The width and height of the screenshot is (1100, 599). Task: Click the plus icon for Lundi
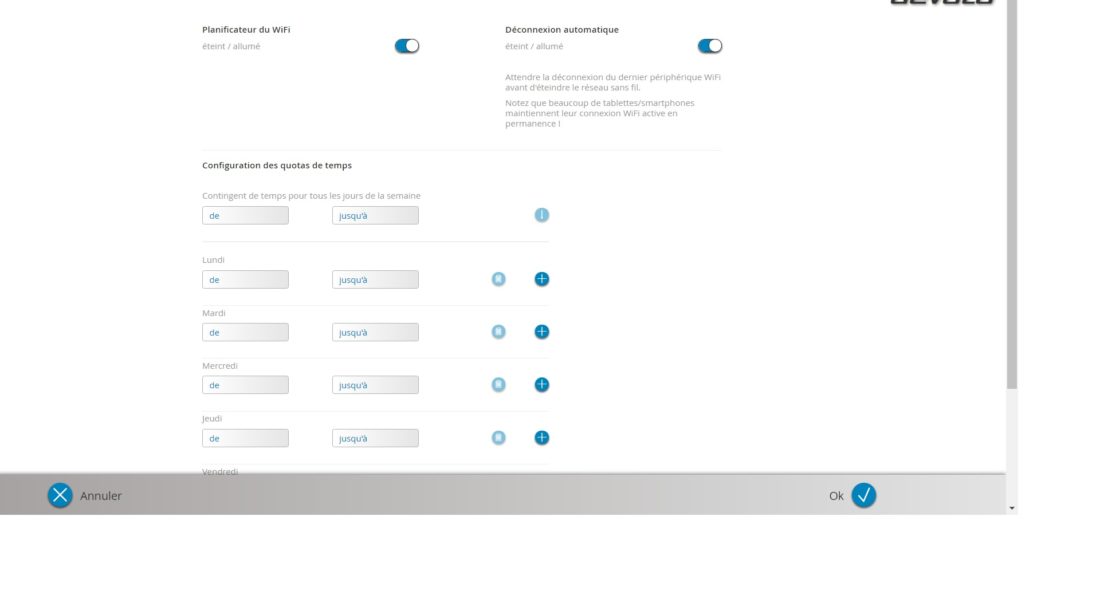pos(541,279)
